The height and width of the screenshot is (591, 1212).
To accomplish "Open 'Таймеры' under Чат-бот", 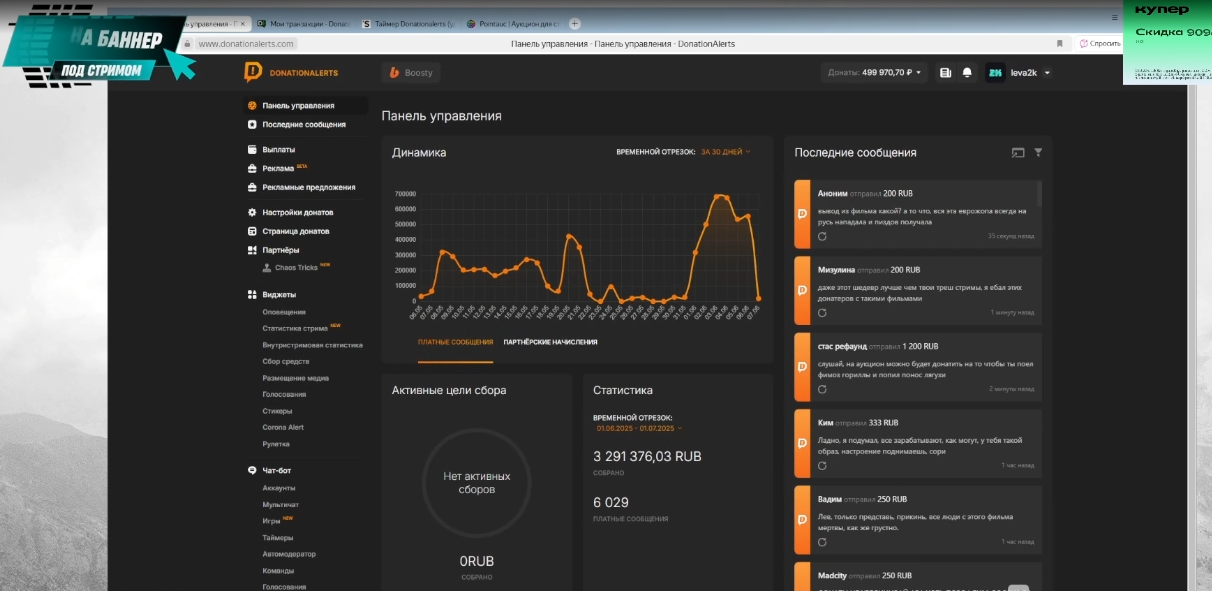I will [x=277, y=538].
